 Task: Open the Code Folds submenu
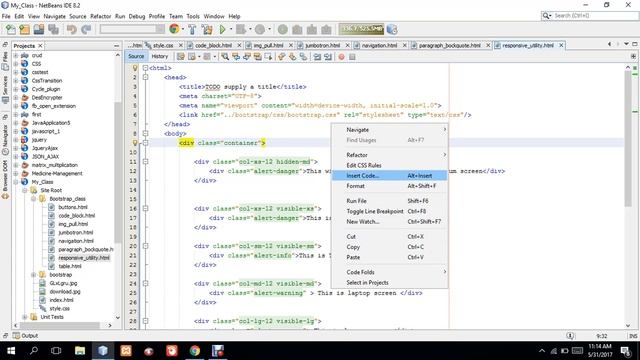coord(389,272)
